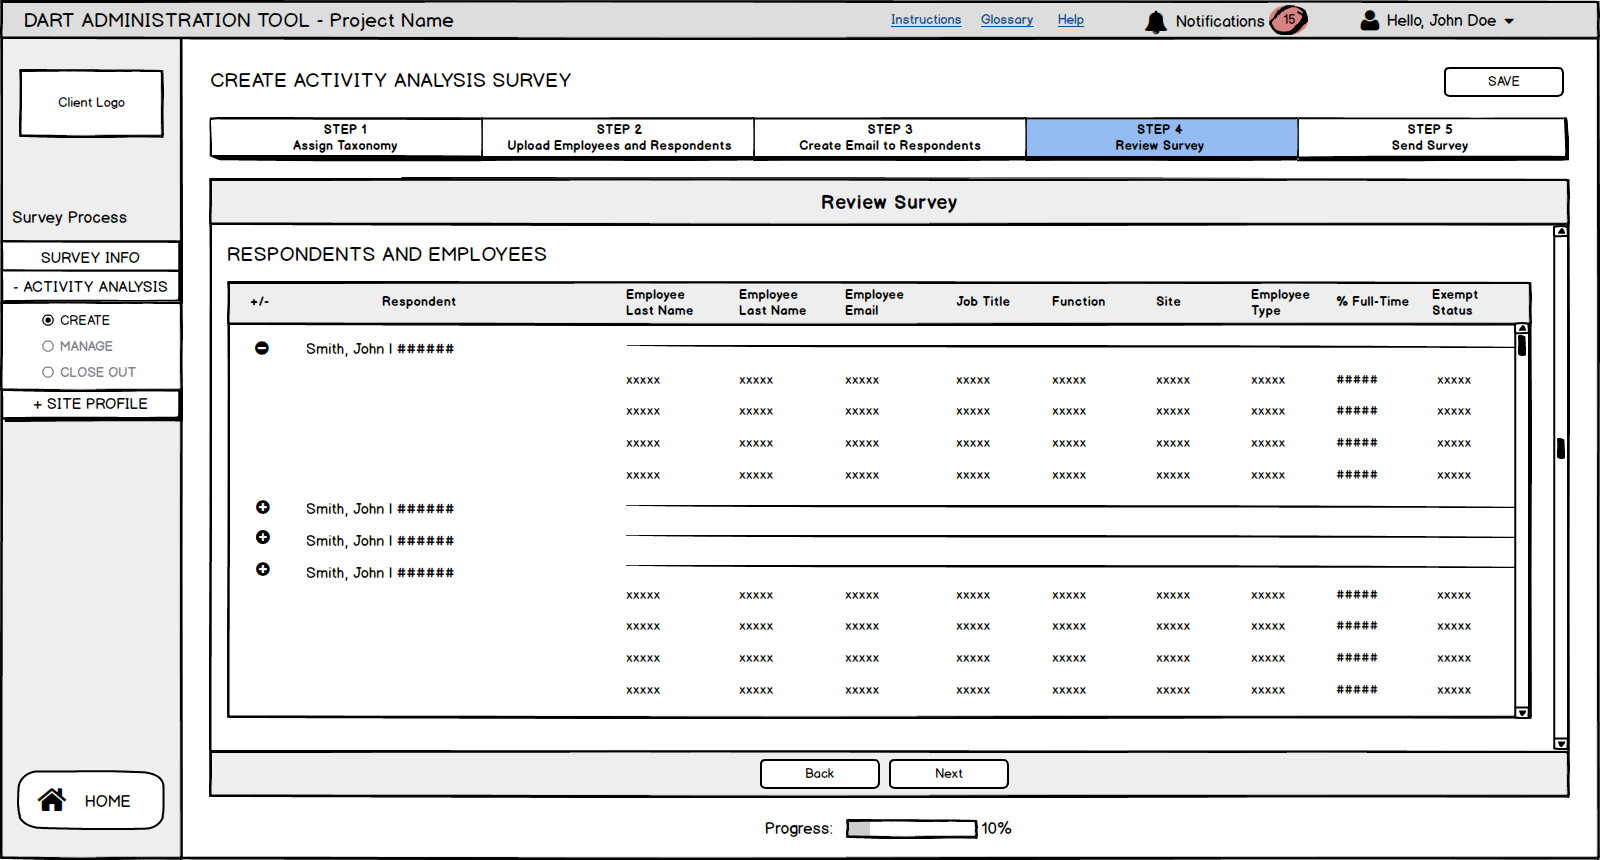Open the Help link
1600x860 pixels.
click(x=1071, y=20)
